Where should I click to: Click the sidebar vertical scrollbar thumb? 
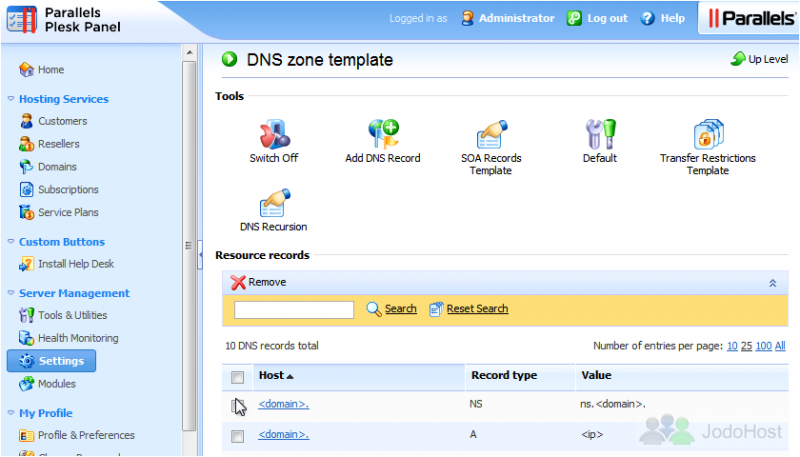click(x=189, y=246)
